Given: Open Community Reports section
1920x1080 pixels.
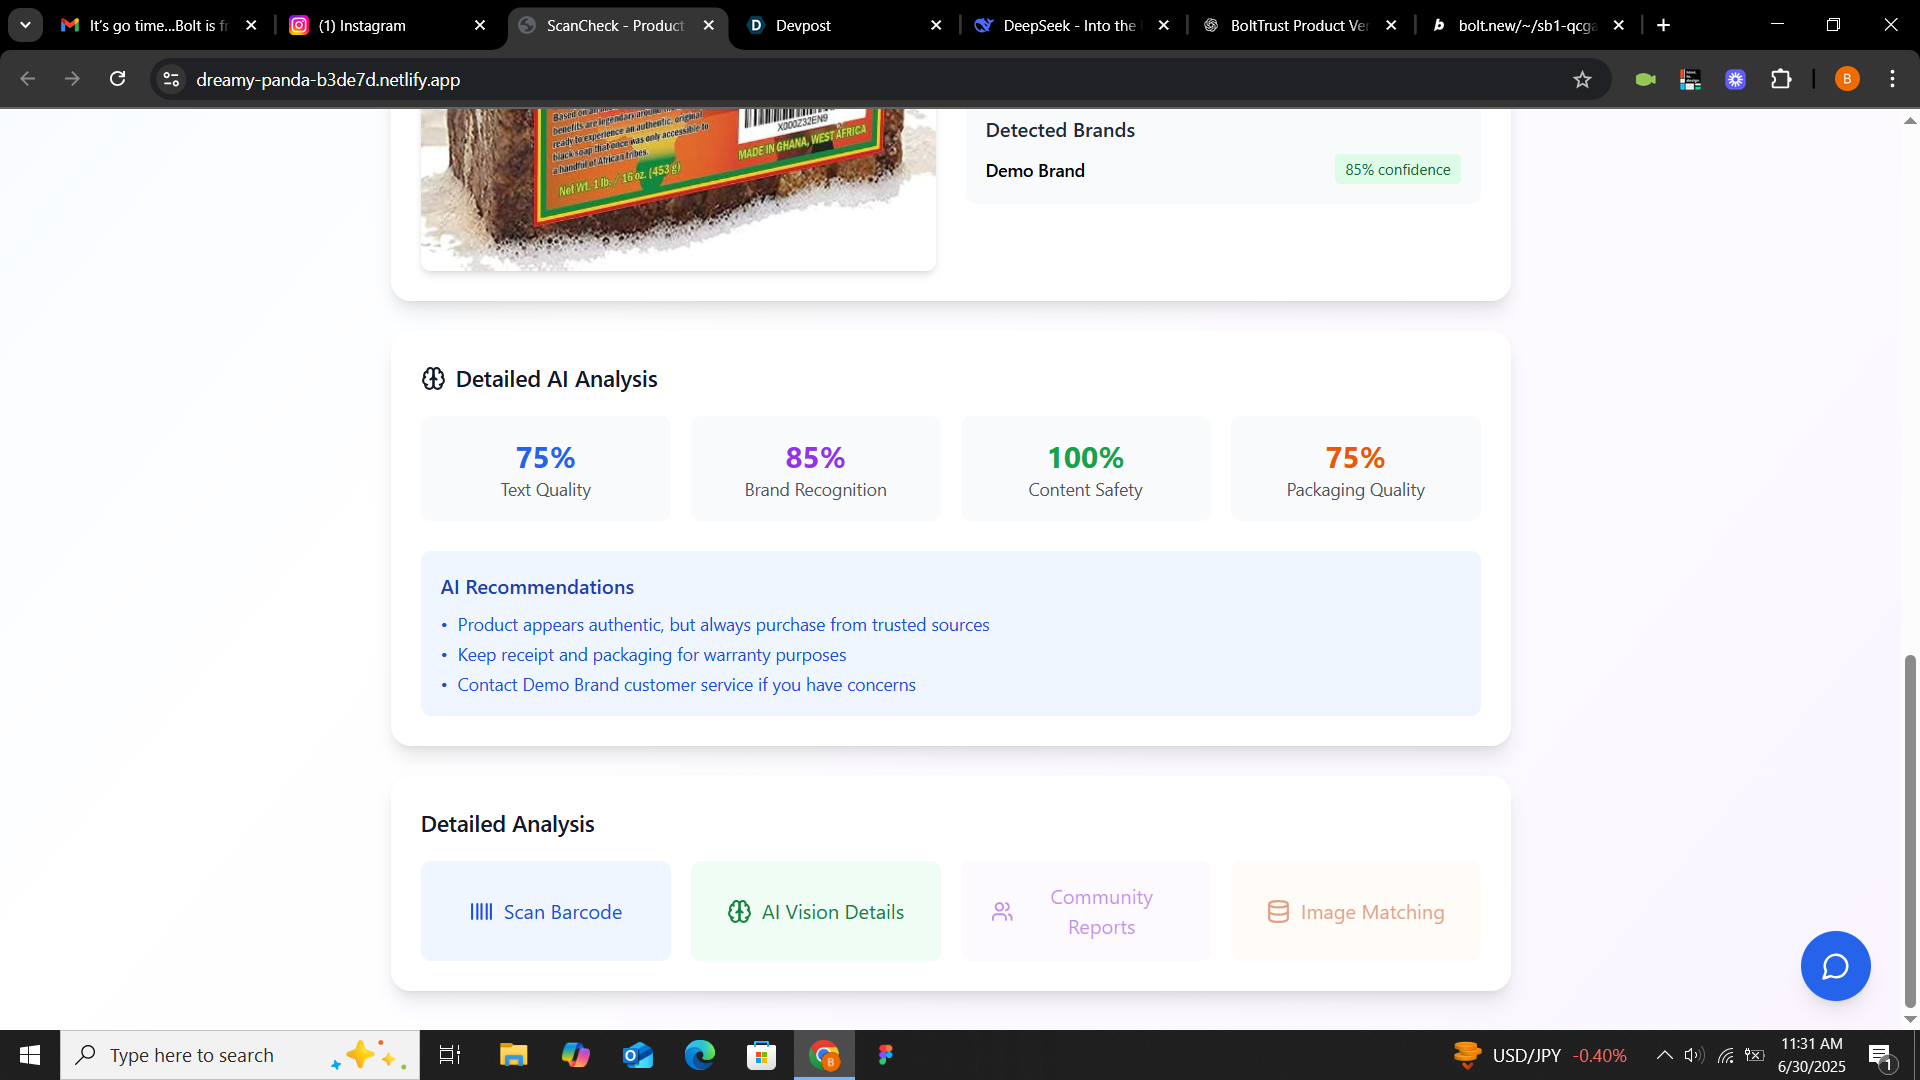Looking at the screenshot, I should (x=1086, y=911).
